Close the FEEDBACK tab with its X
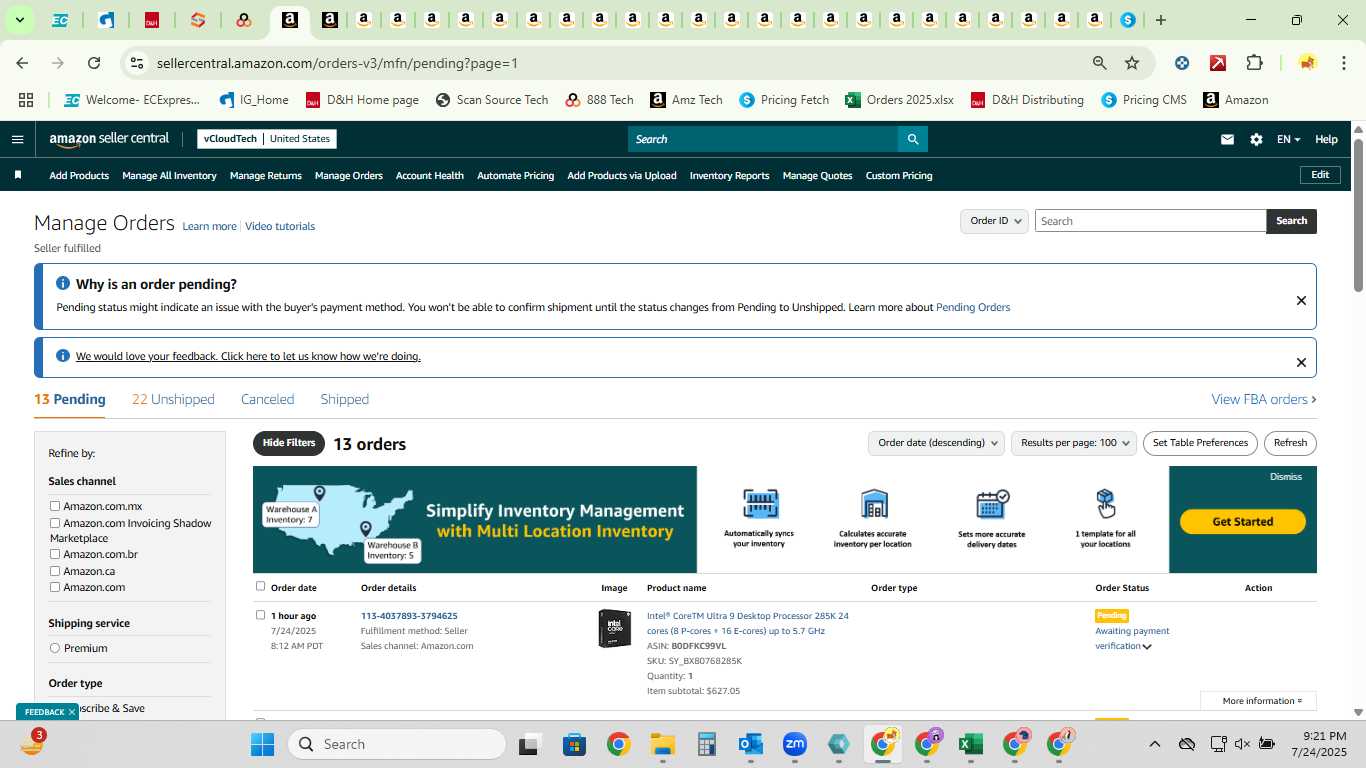Screen dimensions: 1366x768 point(72,712)
